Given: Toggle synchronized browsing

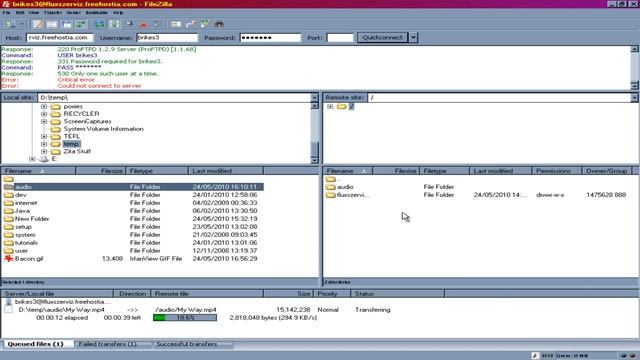Looking at the screenshot, I should click(205, 24).
